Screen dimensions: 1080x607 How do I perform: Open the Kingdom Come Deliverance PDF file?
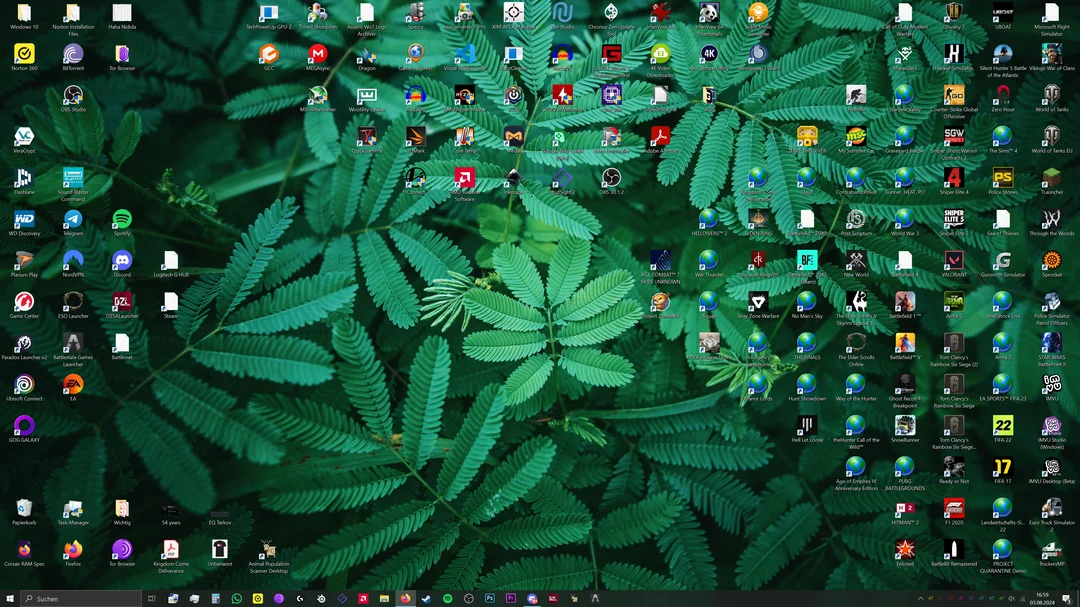[x=171, y=550]
